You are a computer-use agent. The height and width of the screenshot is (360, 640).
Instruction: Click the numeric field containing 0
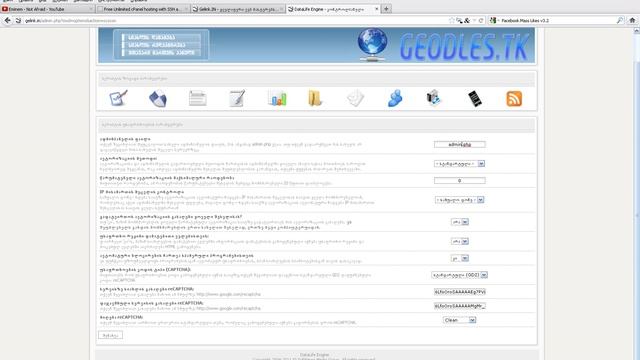[460, 180]
